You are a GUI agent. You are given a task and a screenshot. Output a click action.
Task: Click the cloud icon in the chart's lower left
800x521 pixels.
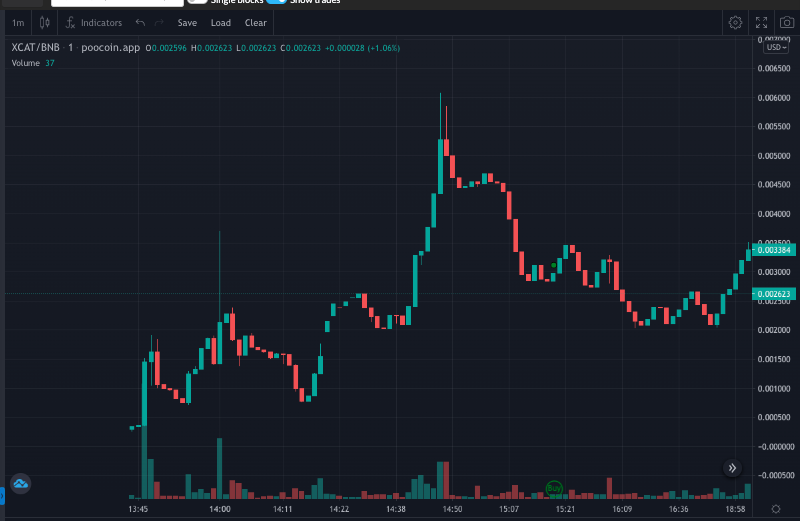20,483
